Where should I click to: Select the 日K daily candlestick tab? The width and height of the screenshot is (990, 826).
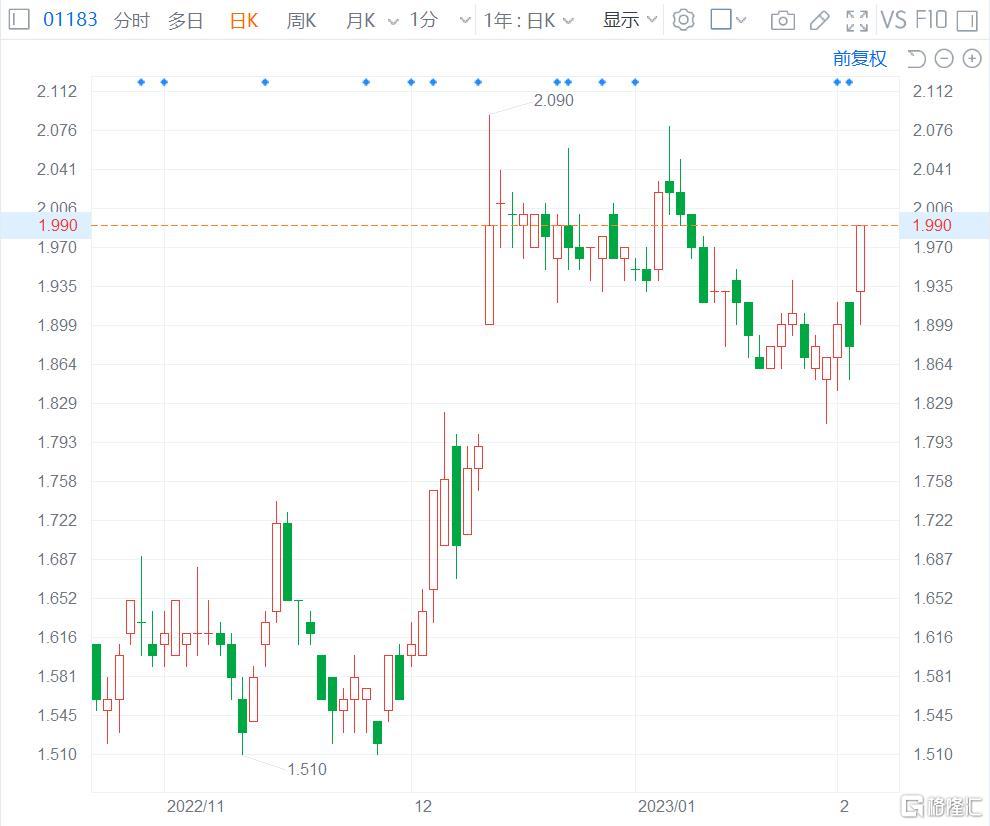pyautogui.click(x=244, y=21)
